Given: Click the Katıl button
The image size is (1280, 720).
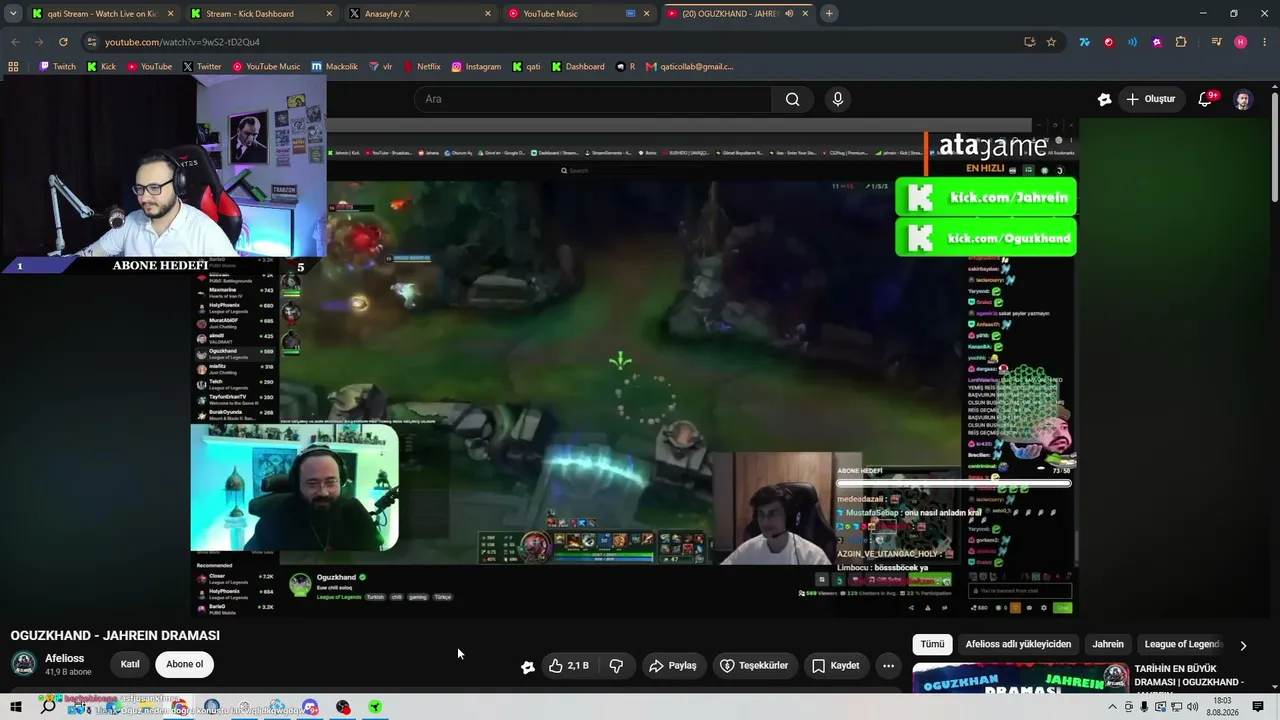Looking at the screenshot, I should click(x=130, y=664).
